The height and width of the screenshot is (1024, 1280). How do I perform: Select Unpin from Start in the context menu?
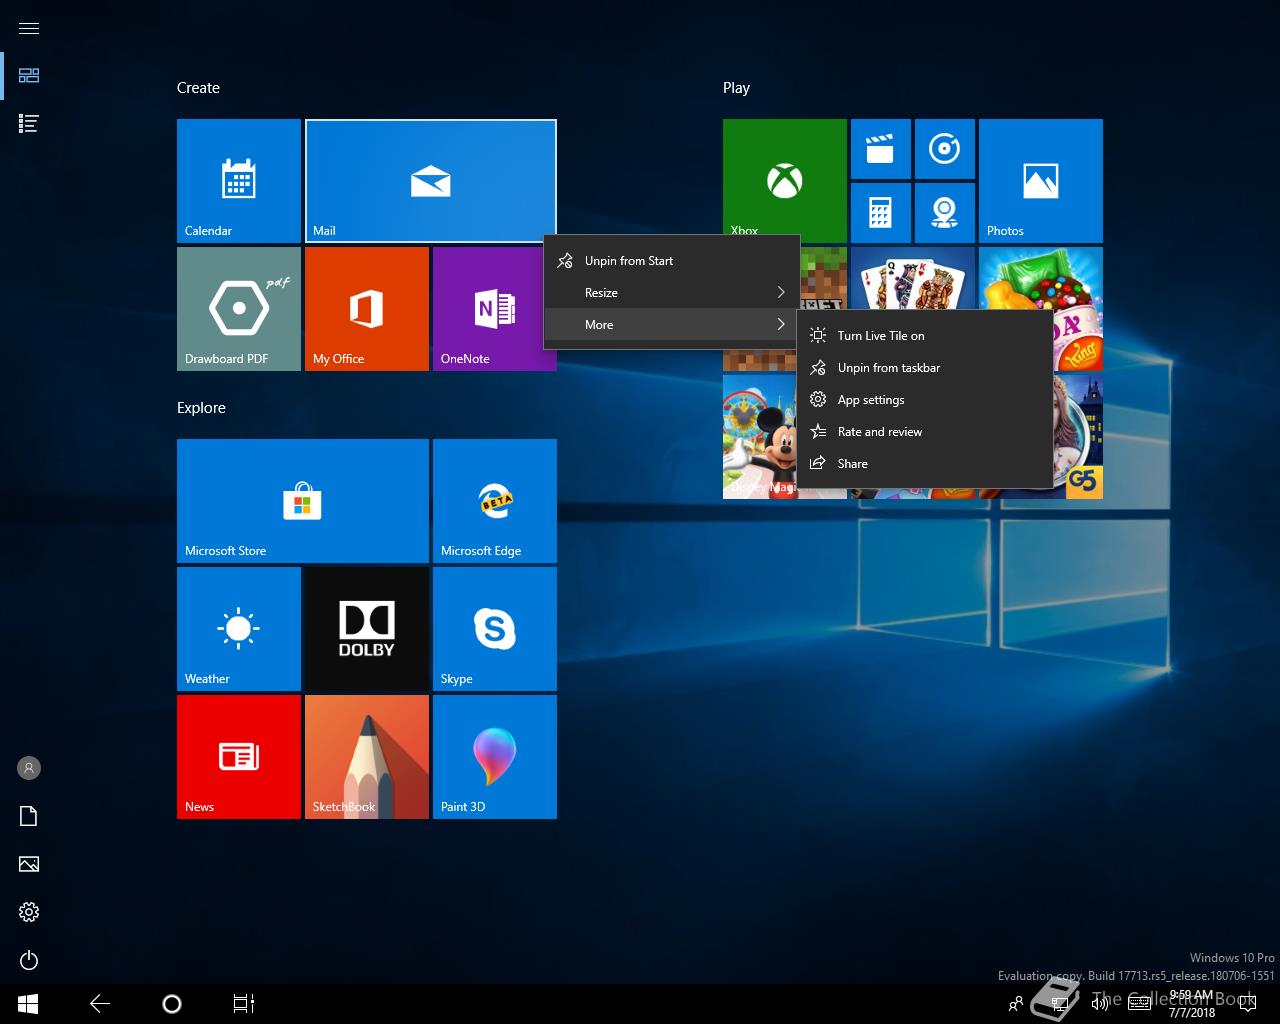point(671,261)
